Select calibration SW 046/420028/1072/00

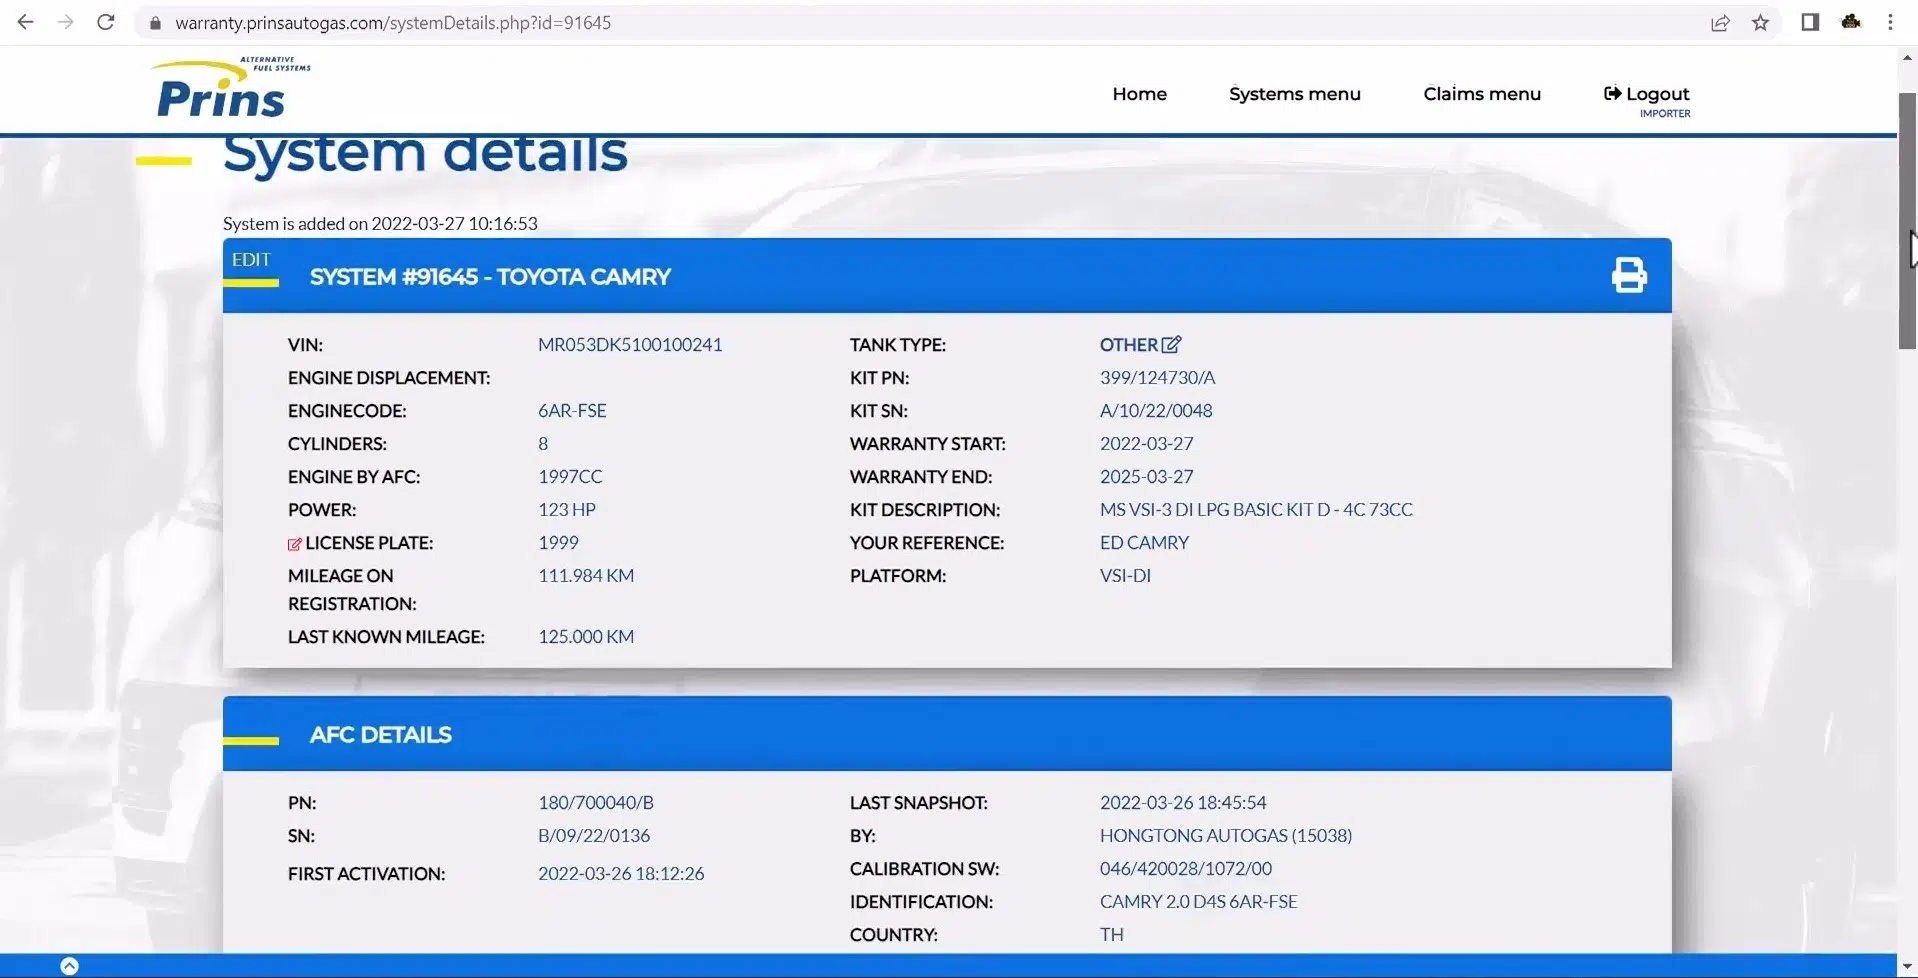point(1186,868)
